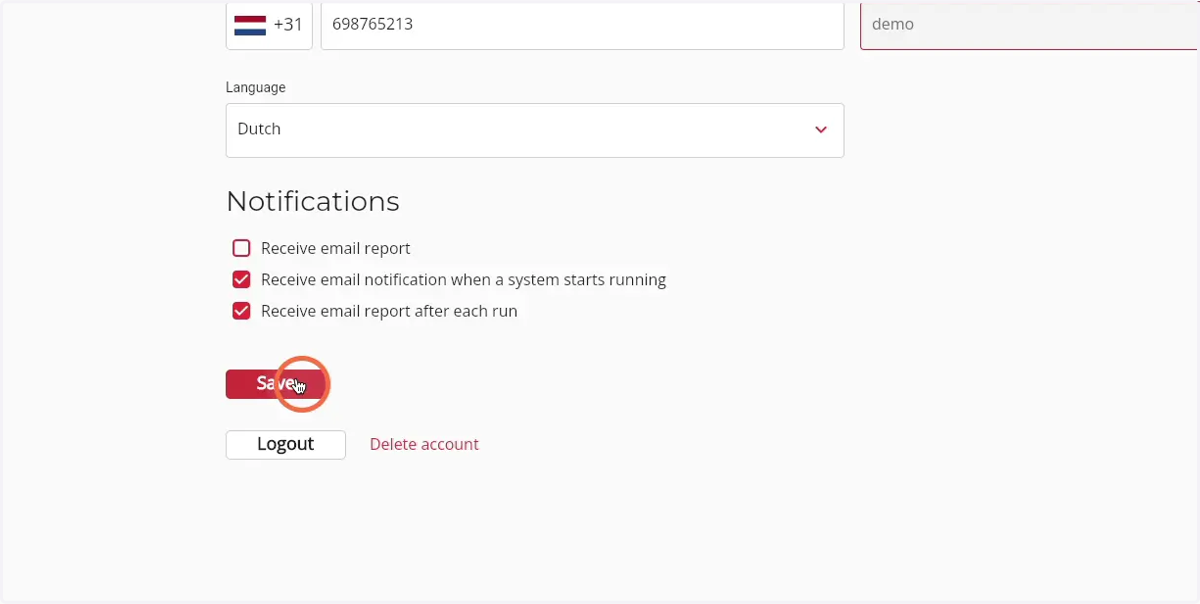Select the Netherlands flag icon
This screenshot has height=604, width=1200.
pyautogui.click(x=250, y=25)
